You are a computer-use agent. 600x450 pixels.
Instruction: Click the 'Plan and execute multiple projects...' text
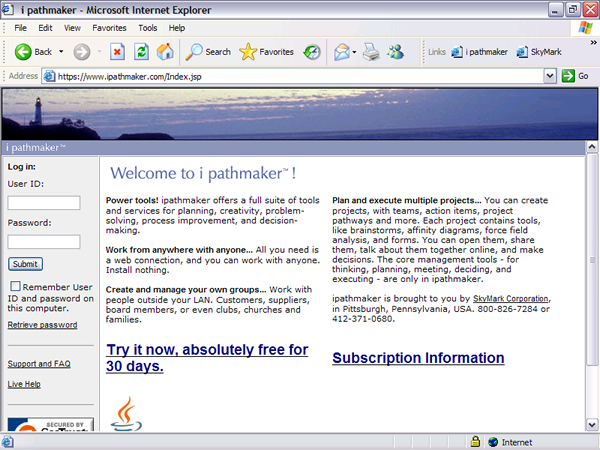pos(407,201)
